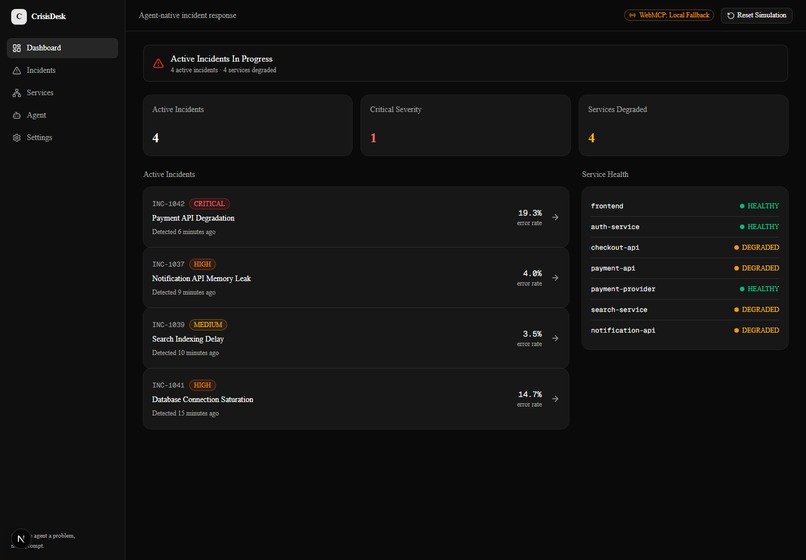The height and width of the screenshot is (560, 806).
Task: Click the 3.5% error rate value
Action: pyautogui.click(x=532, y=334)
